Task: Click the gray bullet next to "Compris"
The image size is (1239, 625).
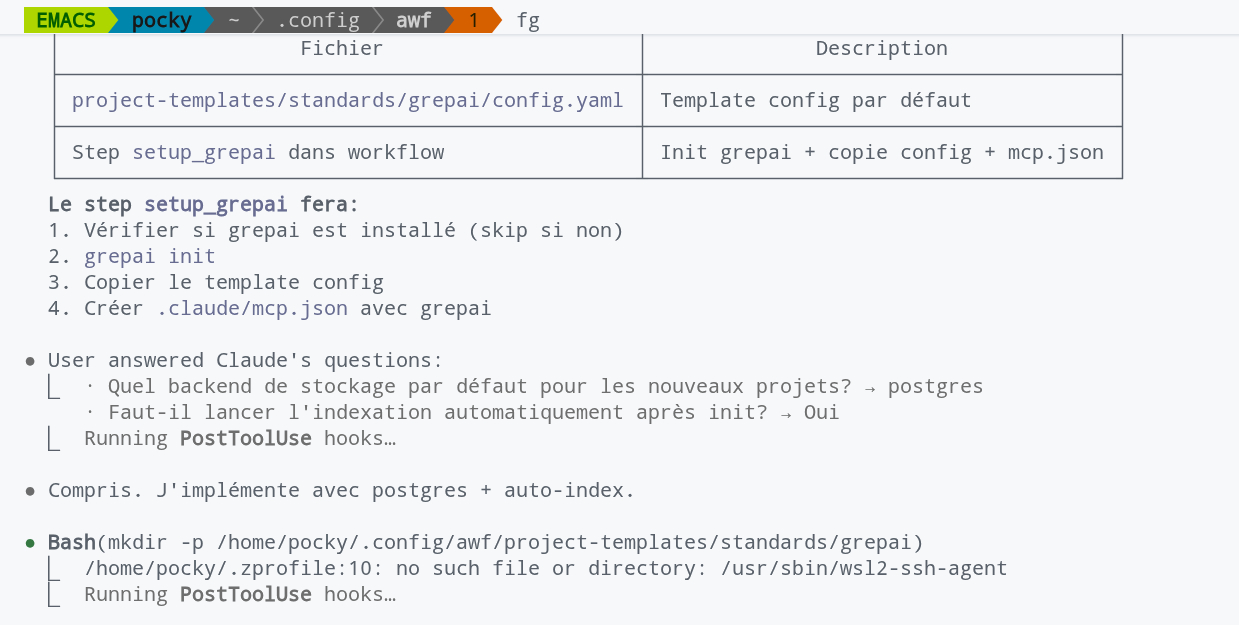Action: (31, 491)
